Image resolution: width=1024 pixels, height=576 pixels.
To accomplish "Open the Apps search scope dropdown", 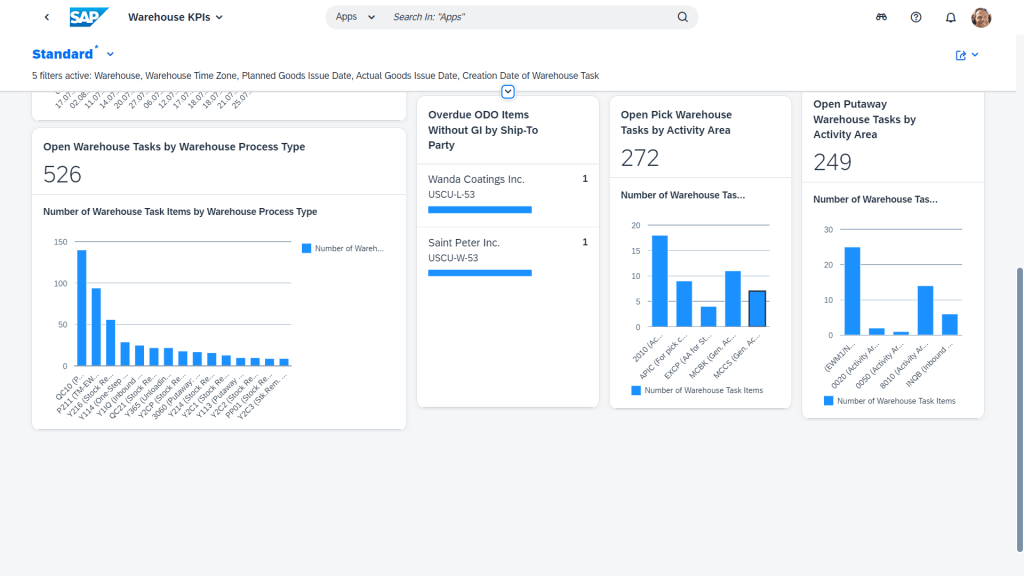I will (x=355, y=17).
